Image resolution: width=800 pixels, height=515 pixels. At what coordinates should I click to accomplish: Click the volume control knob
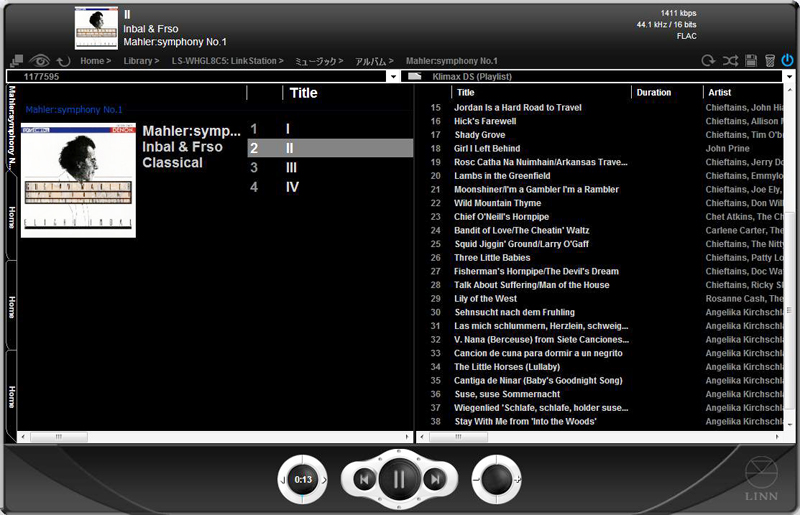[x=496, y=481]
